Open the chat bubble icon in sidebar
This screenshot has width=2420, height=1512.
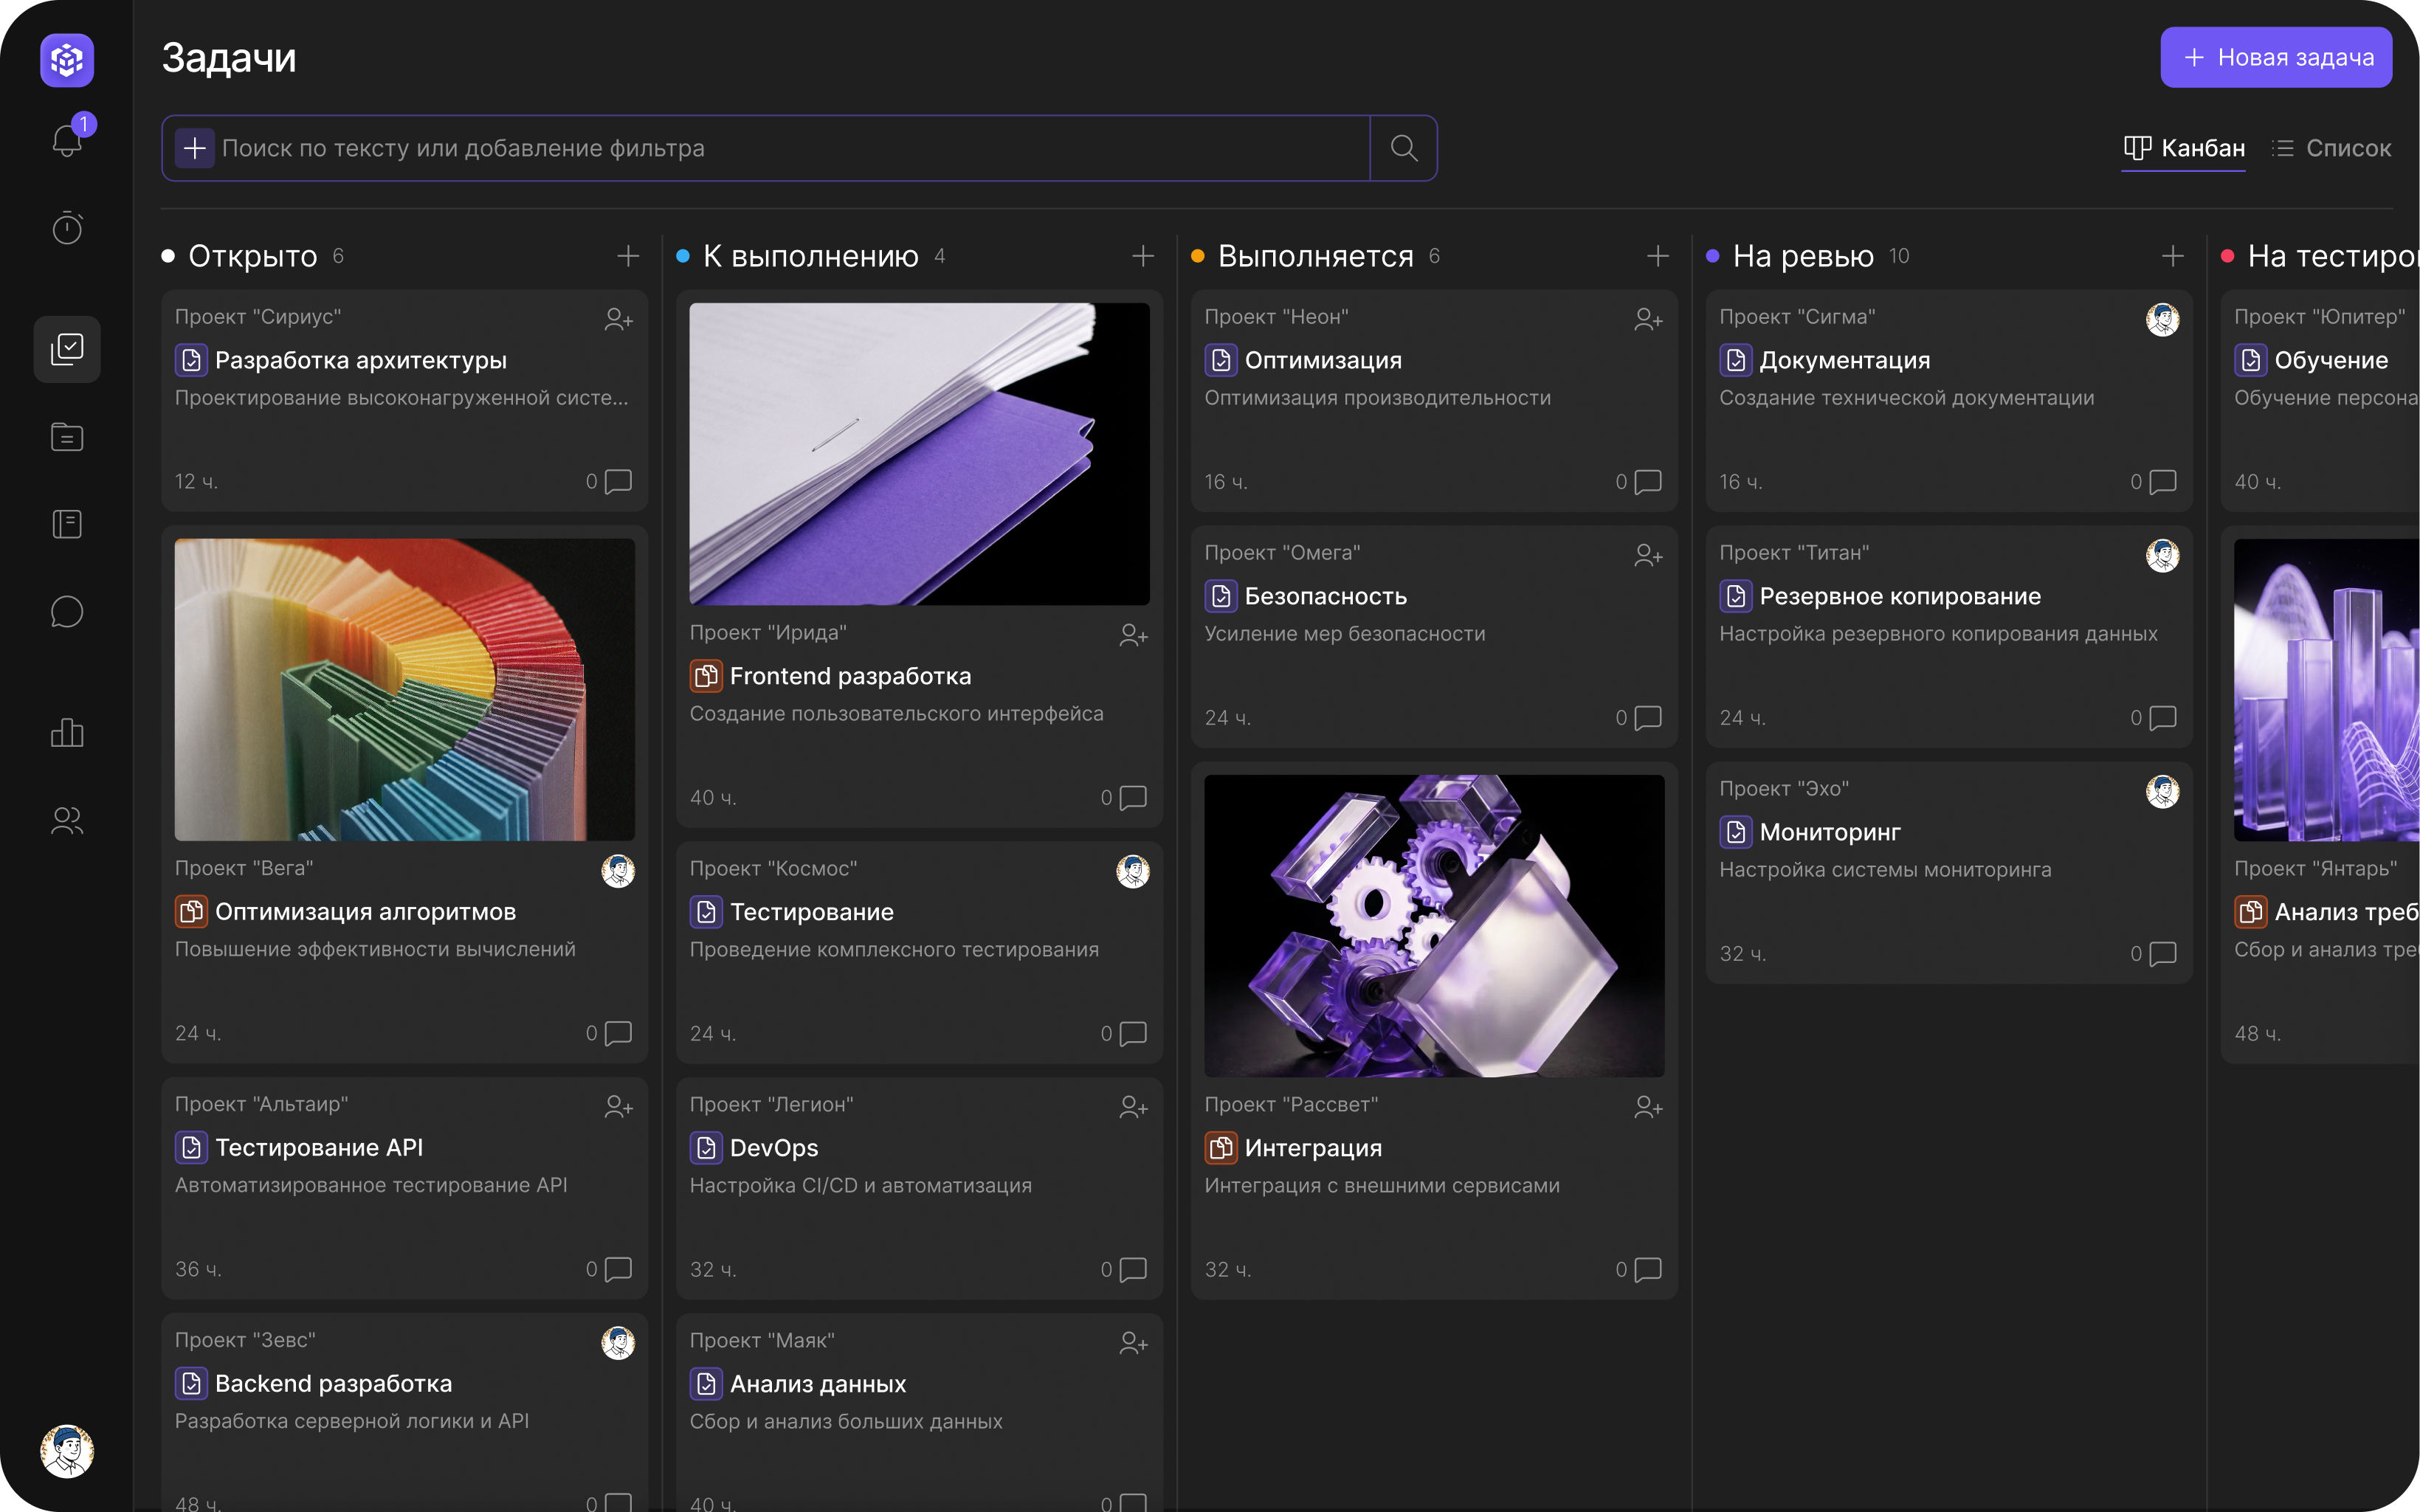coord(67,612)
